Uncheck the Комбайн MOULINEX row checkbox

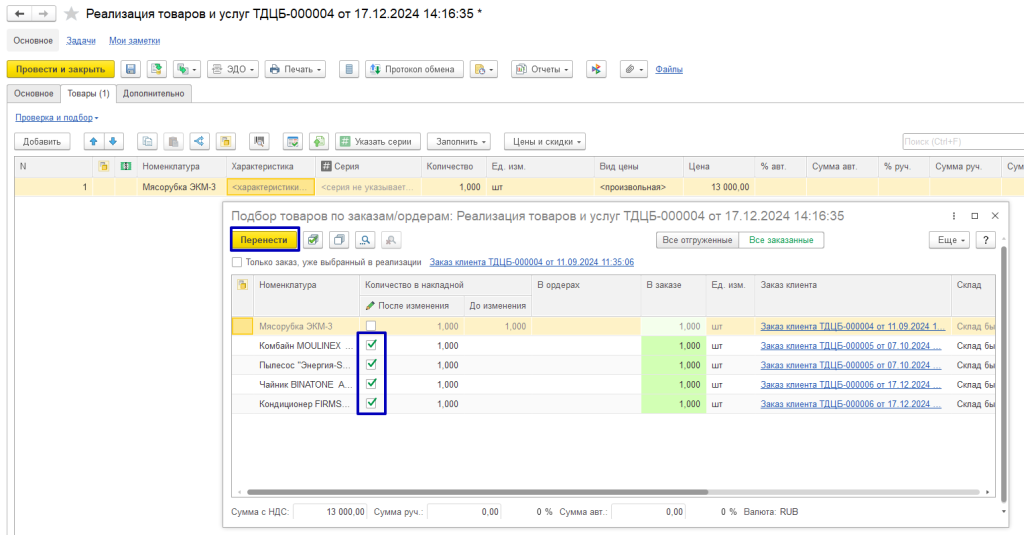[371, 345]
